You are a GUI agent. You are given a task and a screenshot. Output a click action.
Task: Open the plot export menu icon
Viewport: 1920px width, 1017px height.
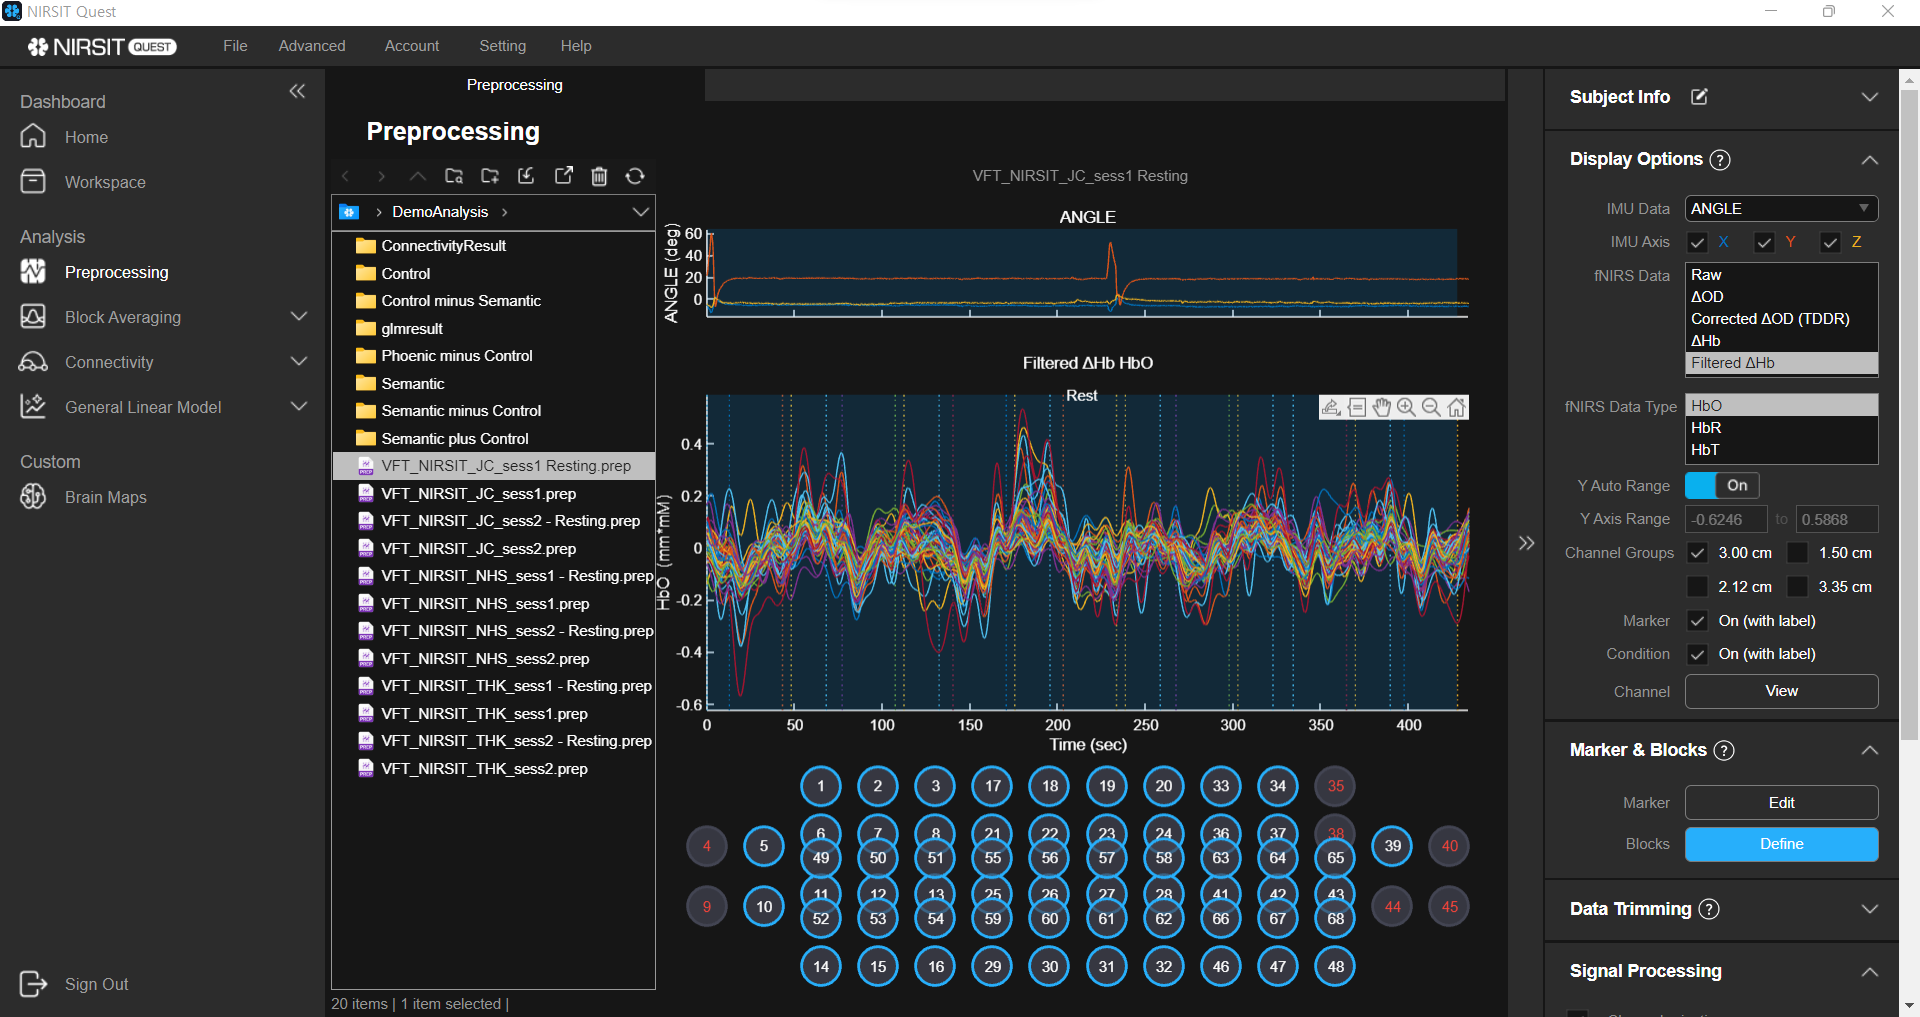[x=1331, y=407]
